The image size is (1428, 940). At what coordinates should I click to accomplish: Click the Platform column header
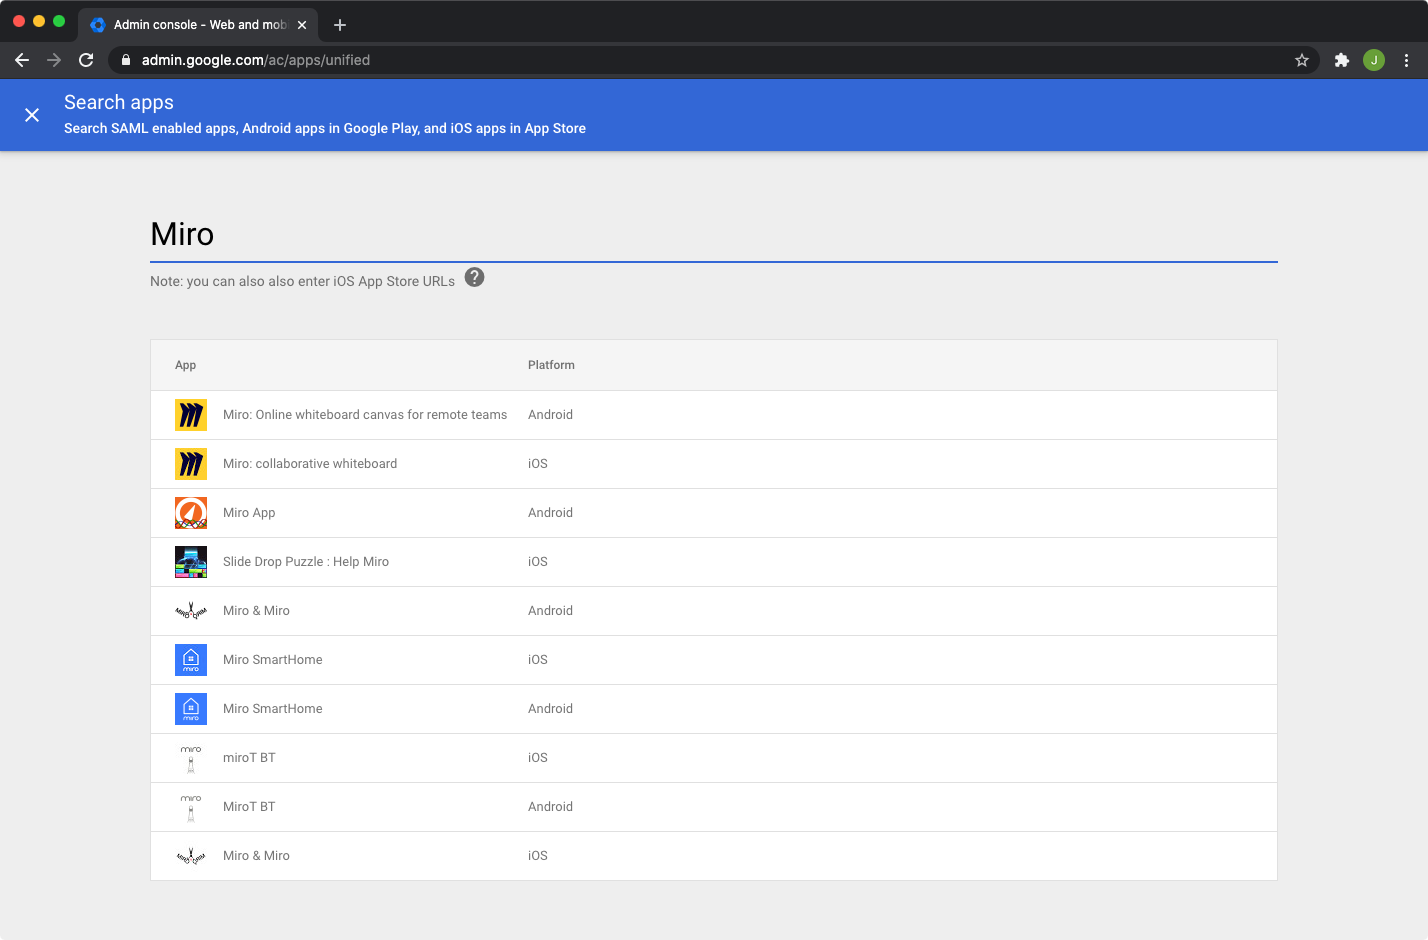point(551,365)
